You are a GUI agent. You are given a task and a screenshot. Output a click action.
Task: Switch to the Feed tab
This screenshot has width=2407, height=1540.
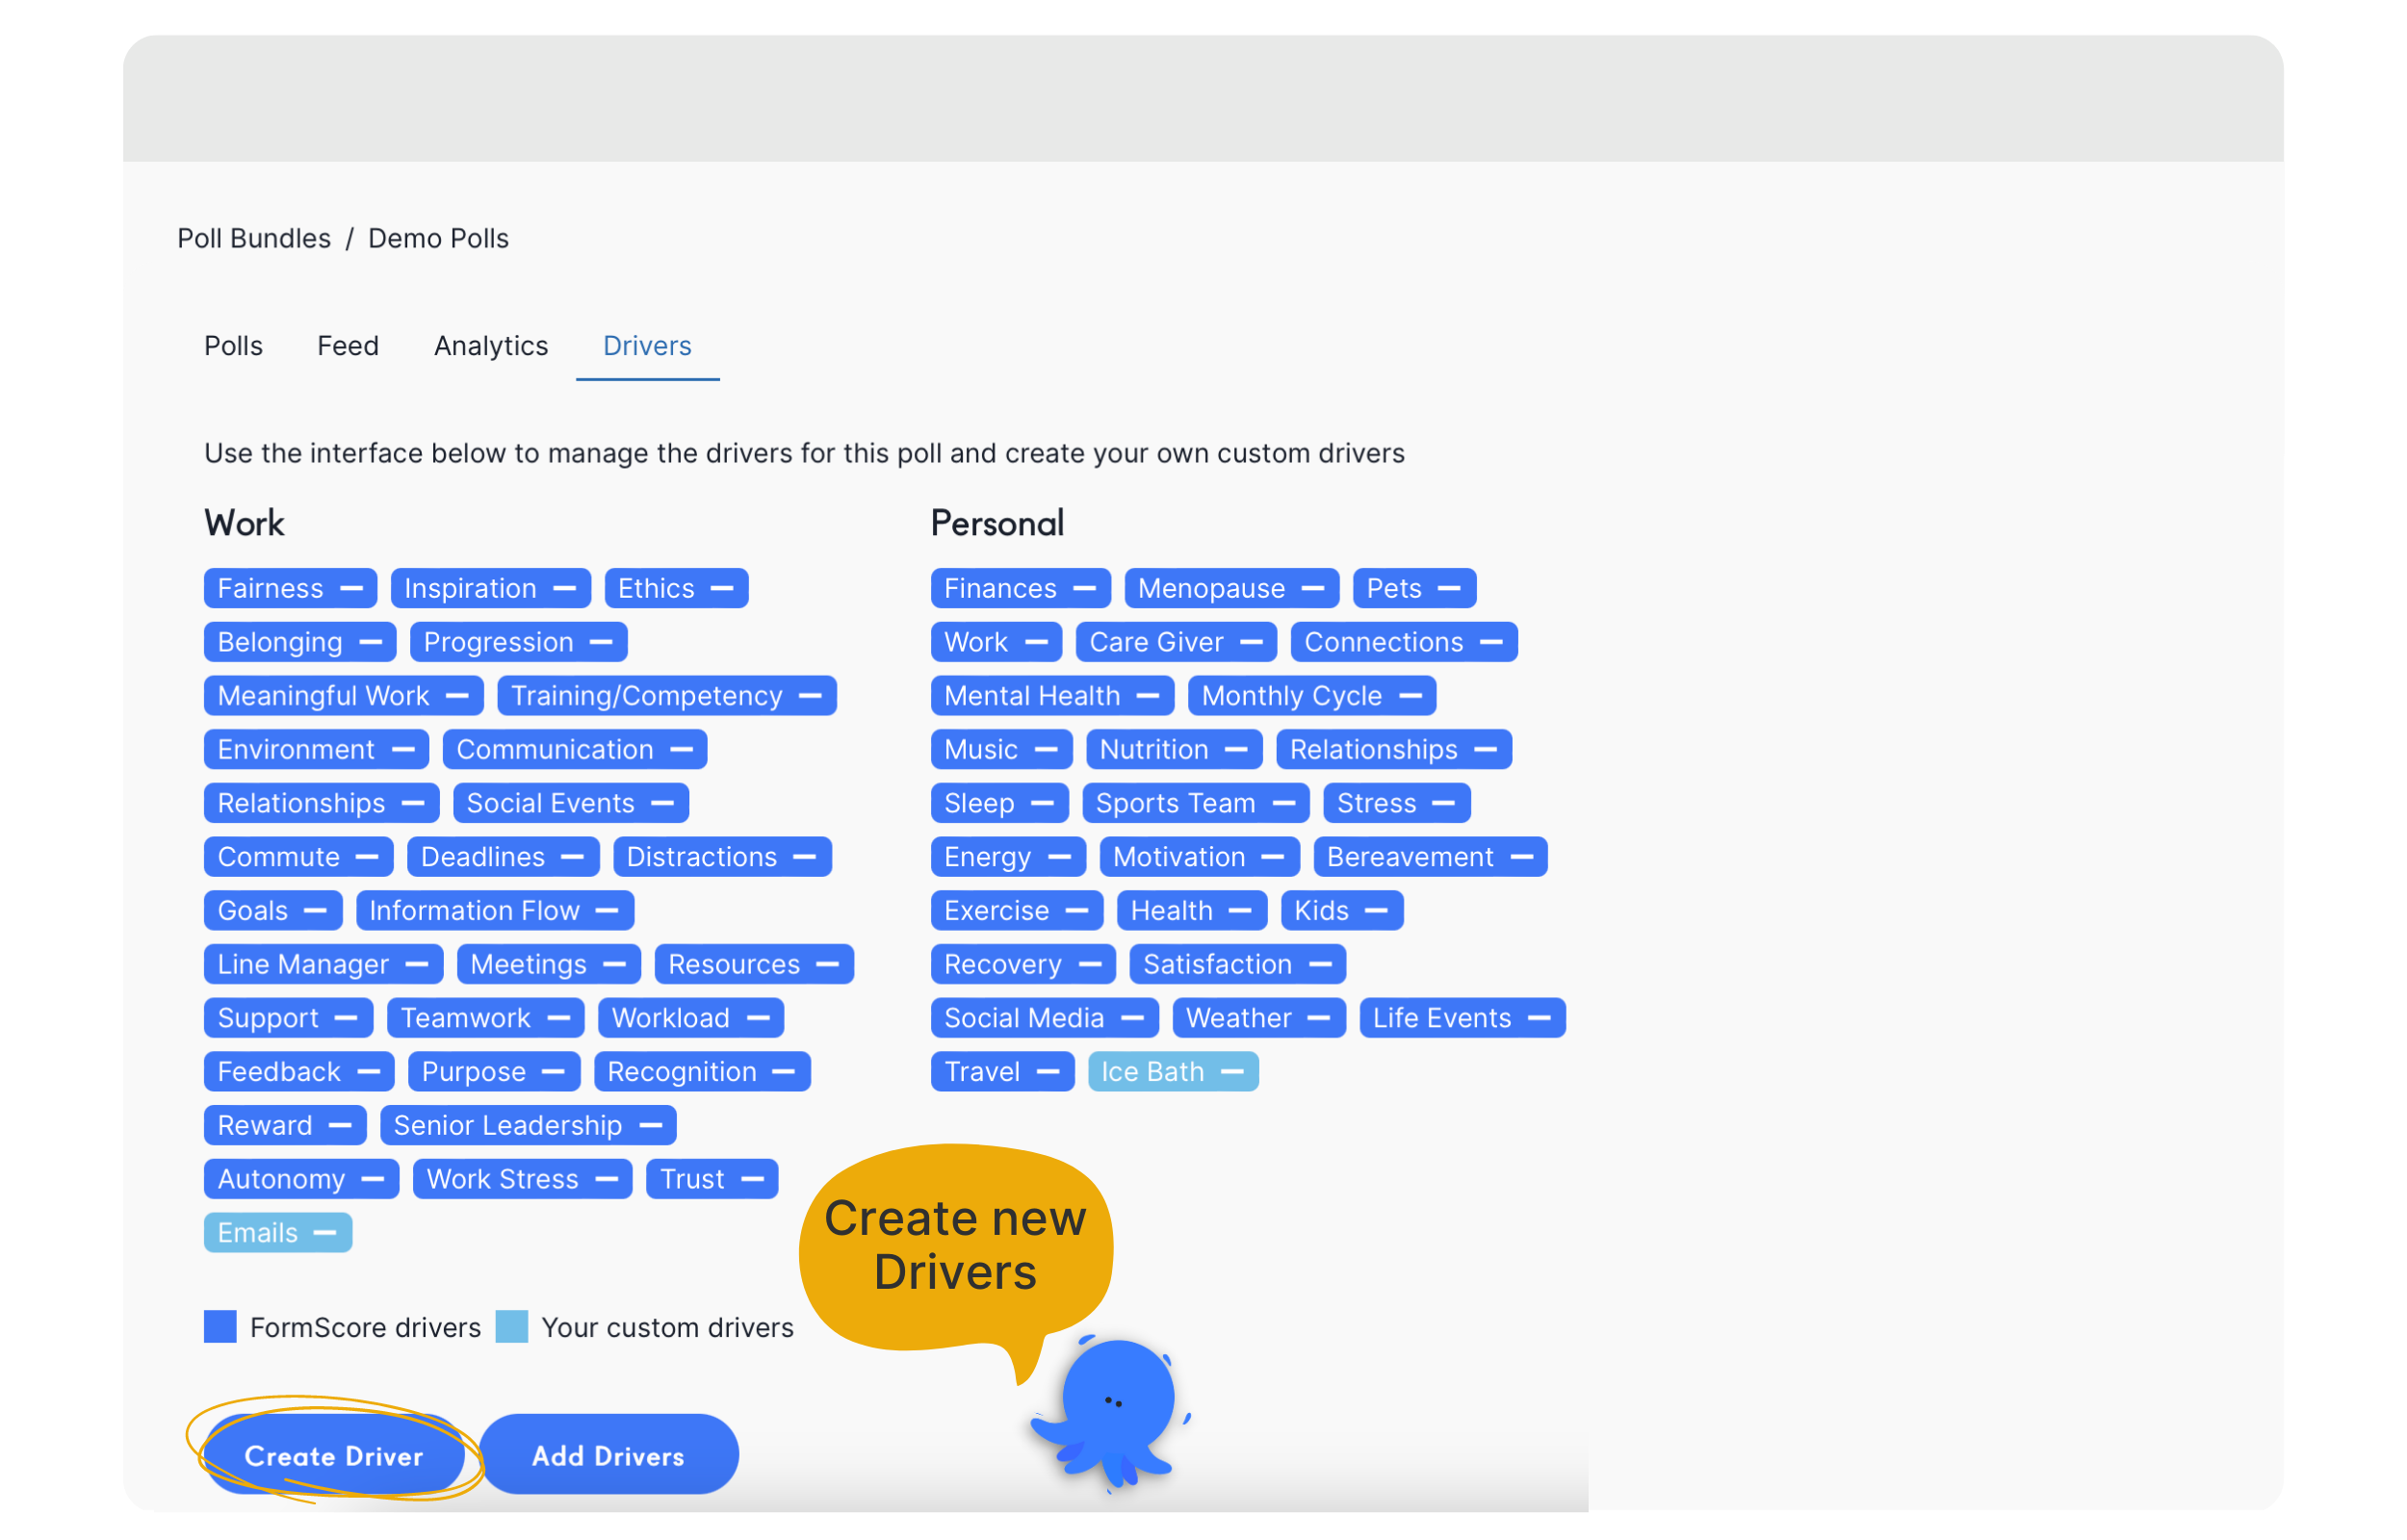coord(348,346)
